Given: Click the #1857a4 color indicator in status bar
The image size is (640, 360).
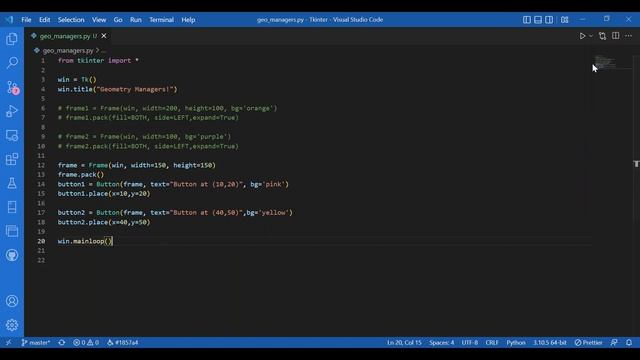Looking at the screenshot, I should point(122,342).
